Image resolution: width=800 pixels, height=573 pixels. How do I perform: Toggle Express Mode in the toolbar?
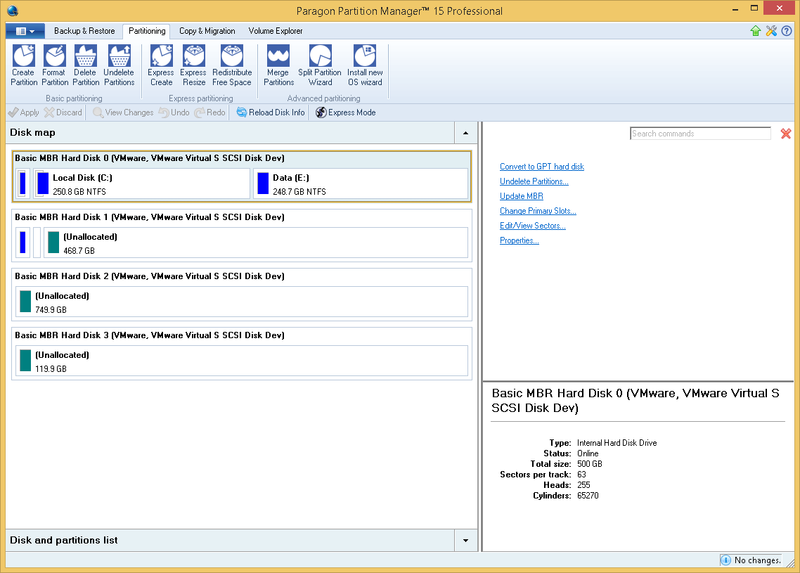(345, 113)
